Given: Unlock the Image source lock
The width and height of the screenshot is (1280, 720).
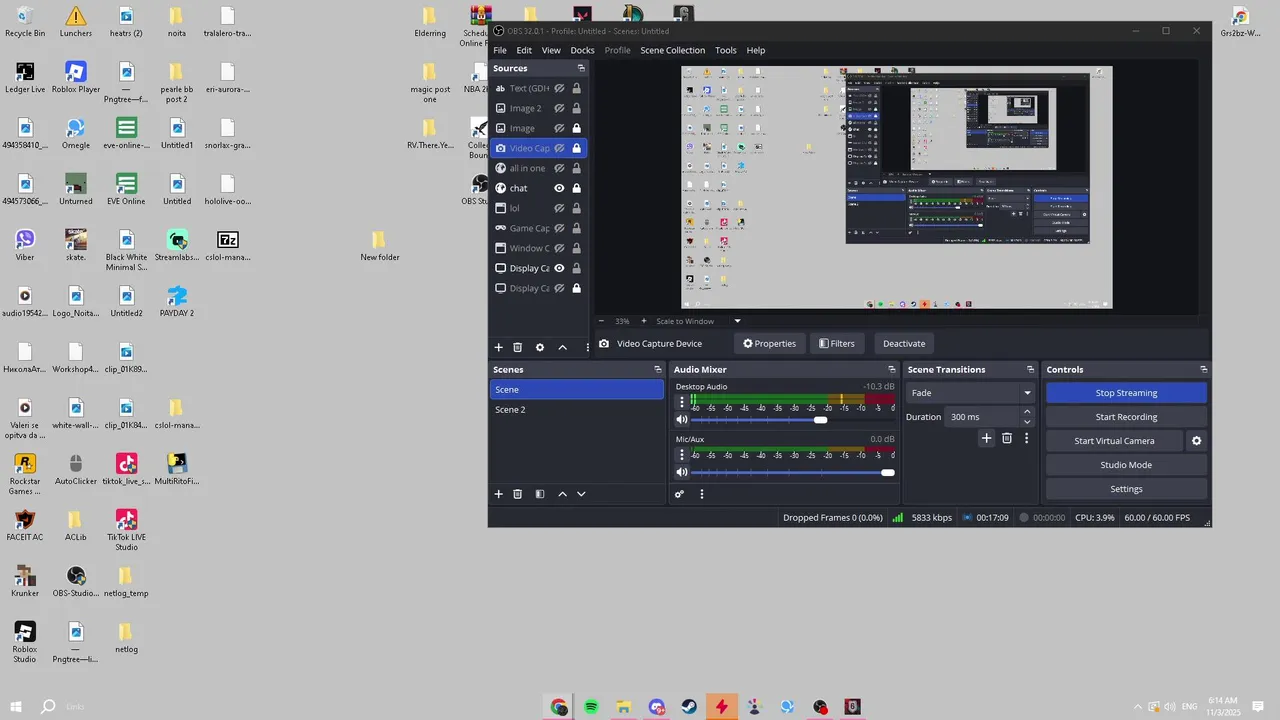Looking at the screenshot, I should [x=576, y=128].
